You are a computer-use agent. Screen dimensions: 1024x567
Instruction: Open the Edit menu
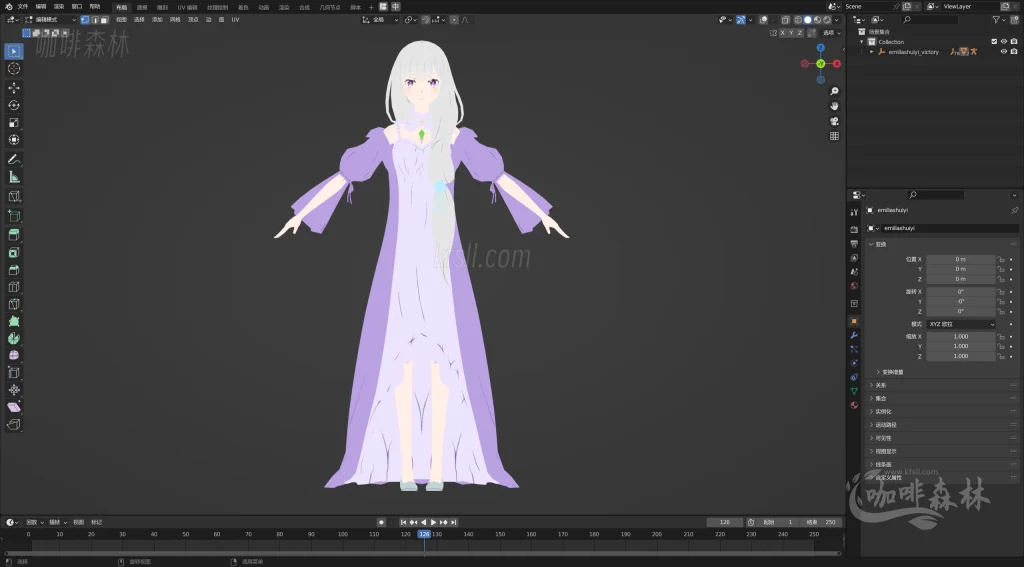(x=40, y=7)
